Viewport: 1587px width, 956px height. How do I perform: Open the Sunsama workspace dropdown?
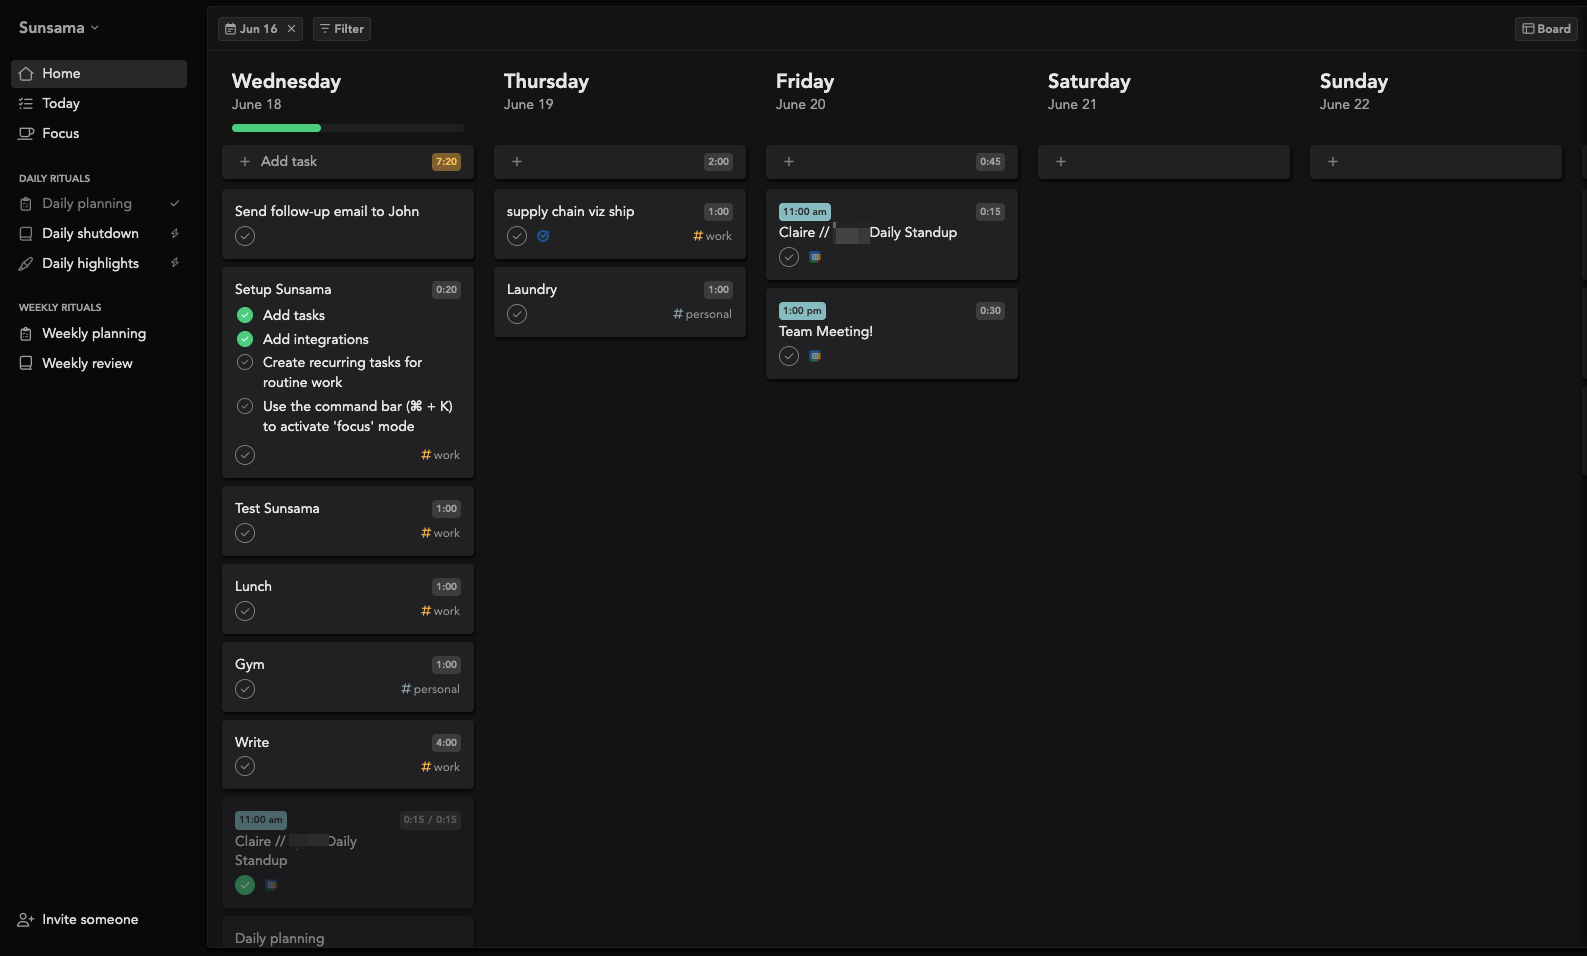pos(58,28)
